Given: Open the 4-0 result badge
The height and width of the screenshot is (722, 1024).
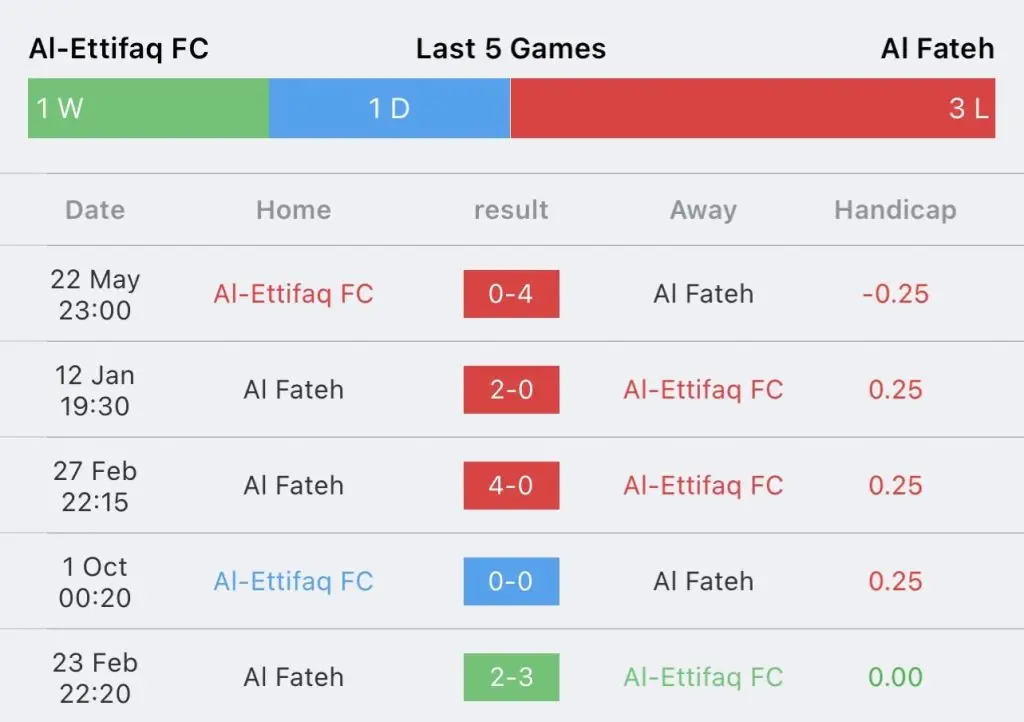Looking at the screenshot, I should 511,486.
